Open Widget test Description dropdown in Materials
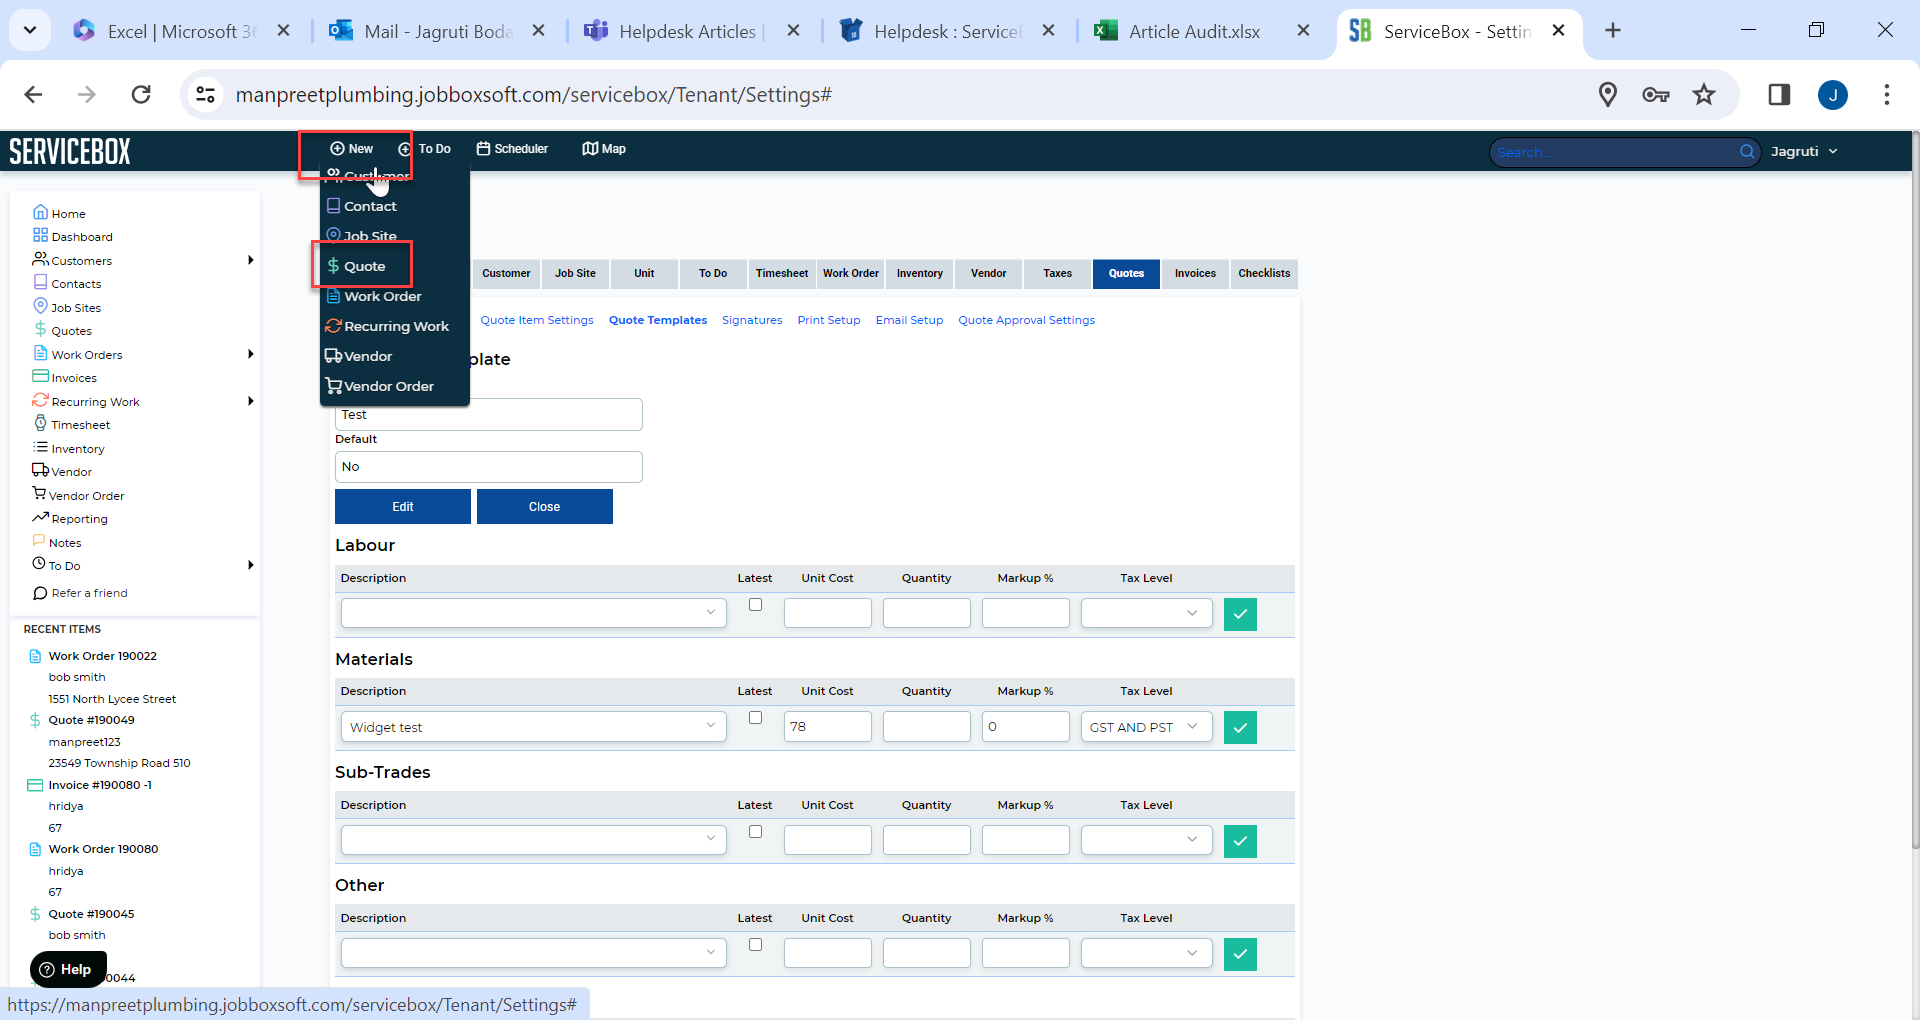Image resolution: width=1920 pixels, height=1020 pixels. coord(534,727)
